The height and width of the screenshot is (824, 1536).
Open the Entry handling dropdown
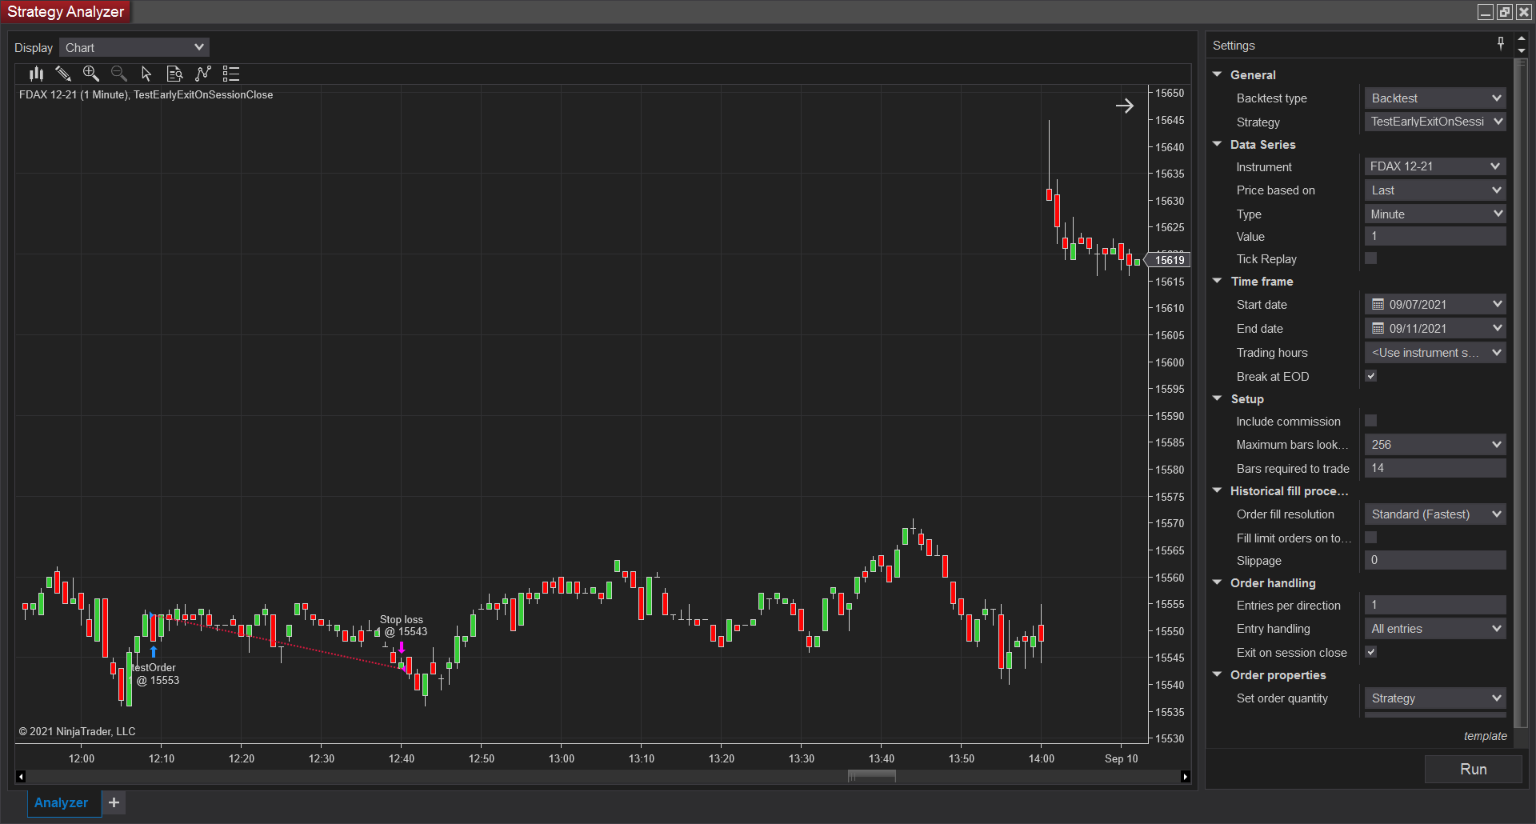coord(1435,628)
